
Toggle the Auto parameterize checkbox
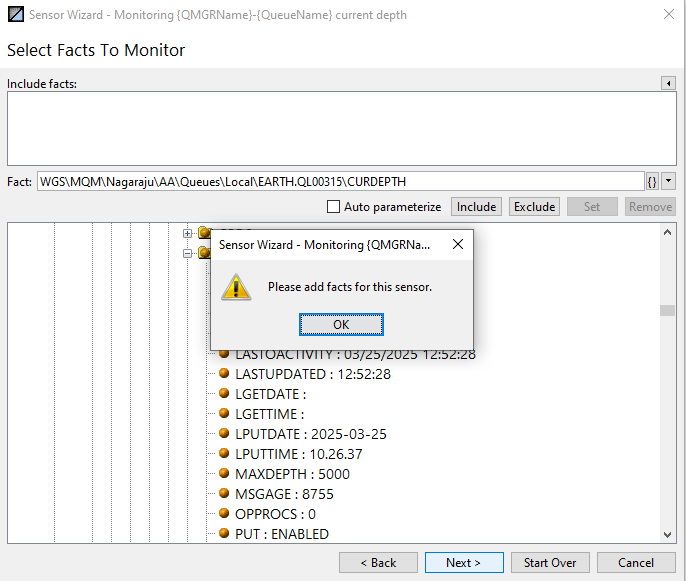pos(333,206)
